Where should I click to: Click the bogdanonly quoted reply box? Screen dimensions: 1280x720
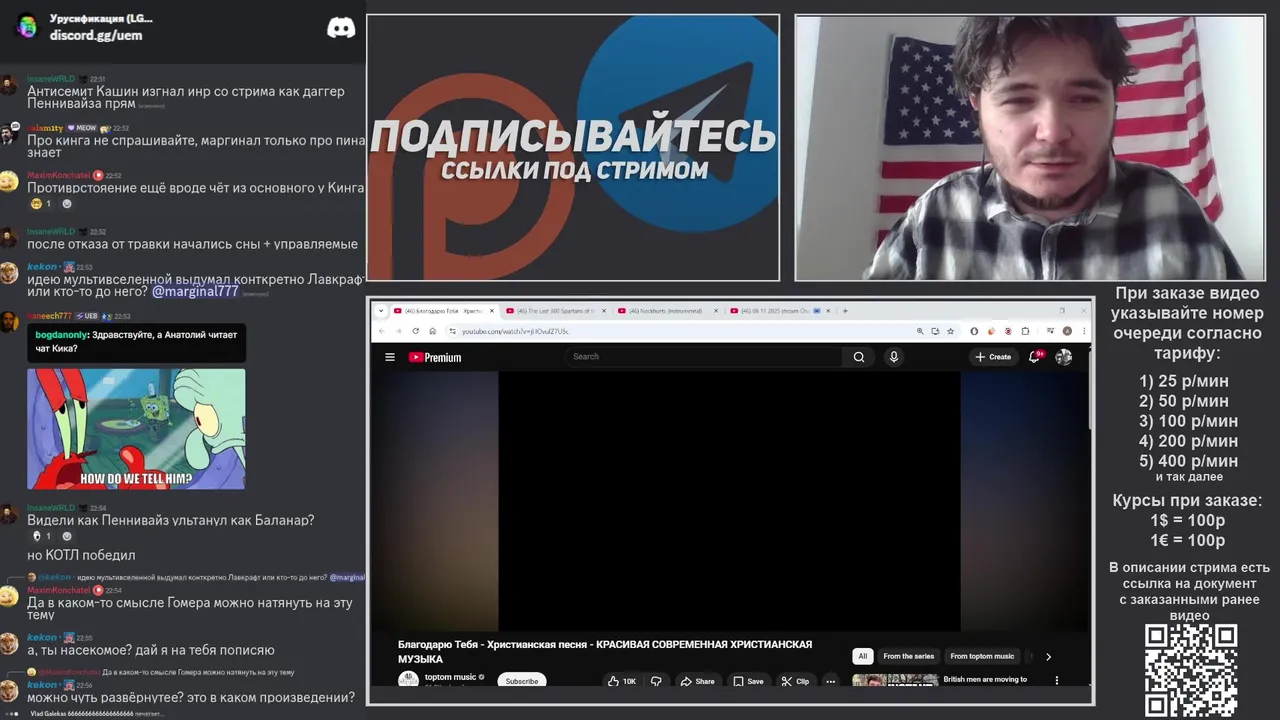(x=136, y=342)
